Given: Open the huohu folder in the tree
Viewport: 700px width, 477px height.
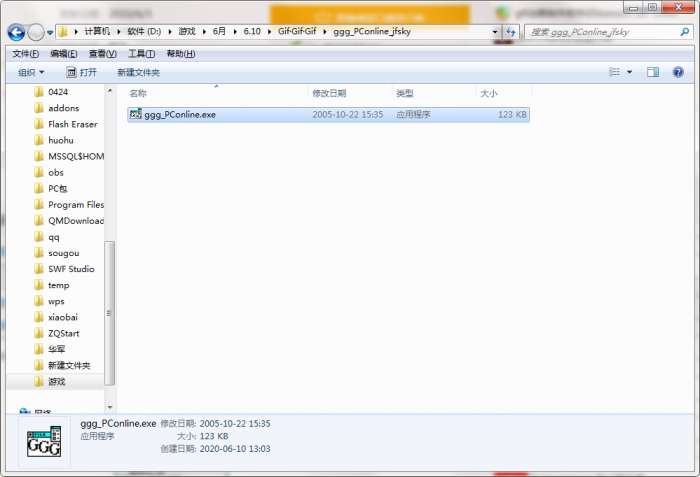Looking at the screenshot, I should (61, 140).
